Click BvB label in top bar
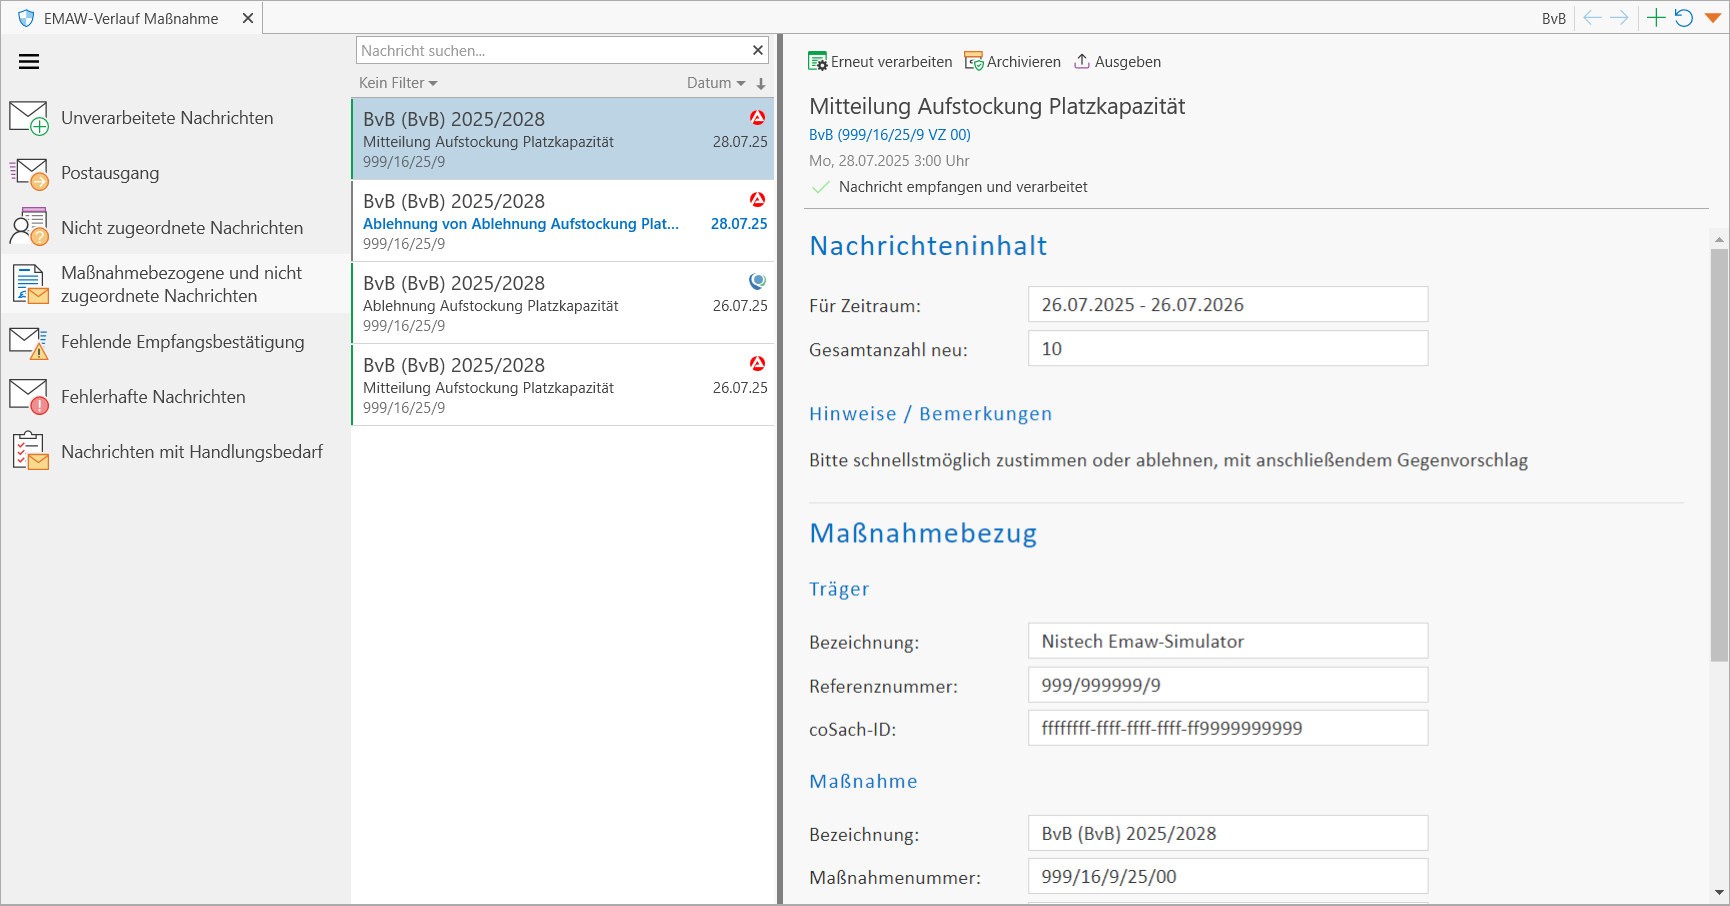 click(1554, 19)
